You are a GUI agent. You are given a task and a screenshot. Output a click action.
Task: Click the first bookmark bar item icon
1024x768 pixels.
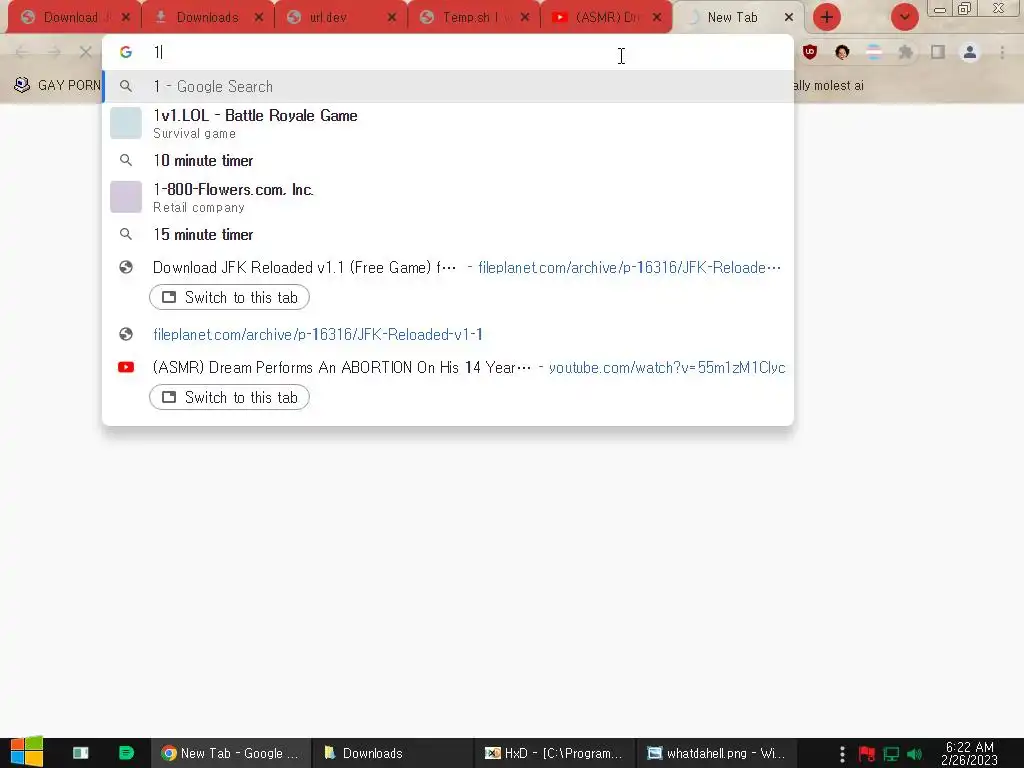(22, 85)
